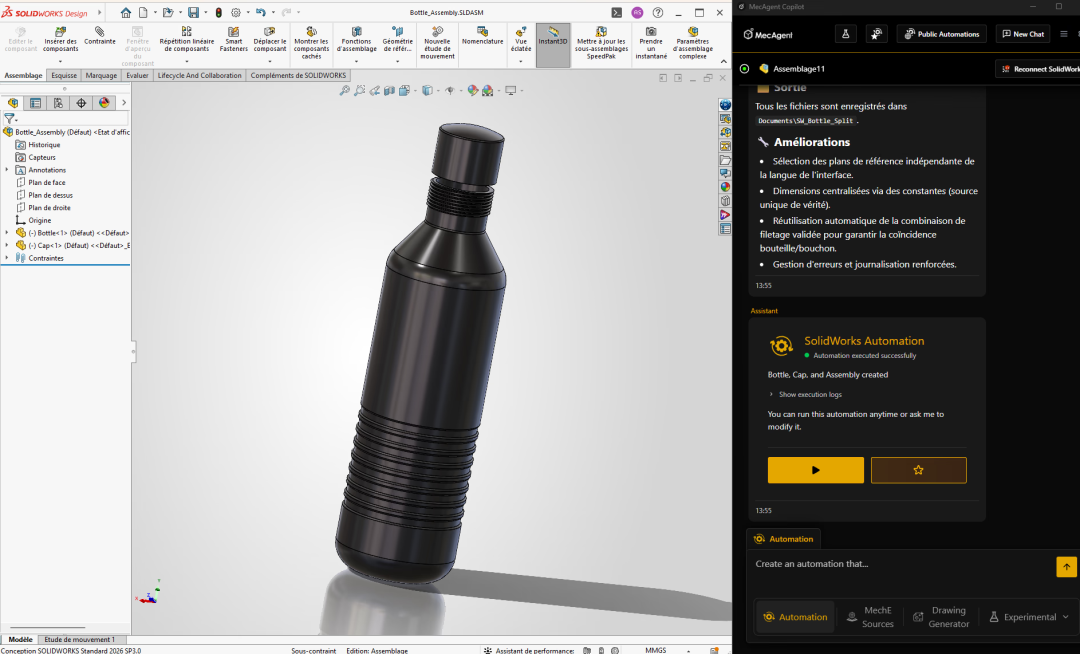Toggle the Instant3D button
1080x654 pixels.
(x=552, y=45)
